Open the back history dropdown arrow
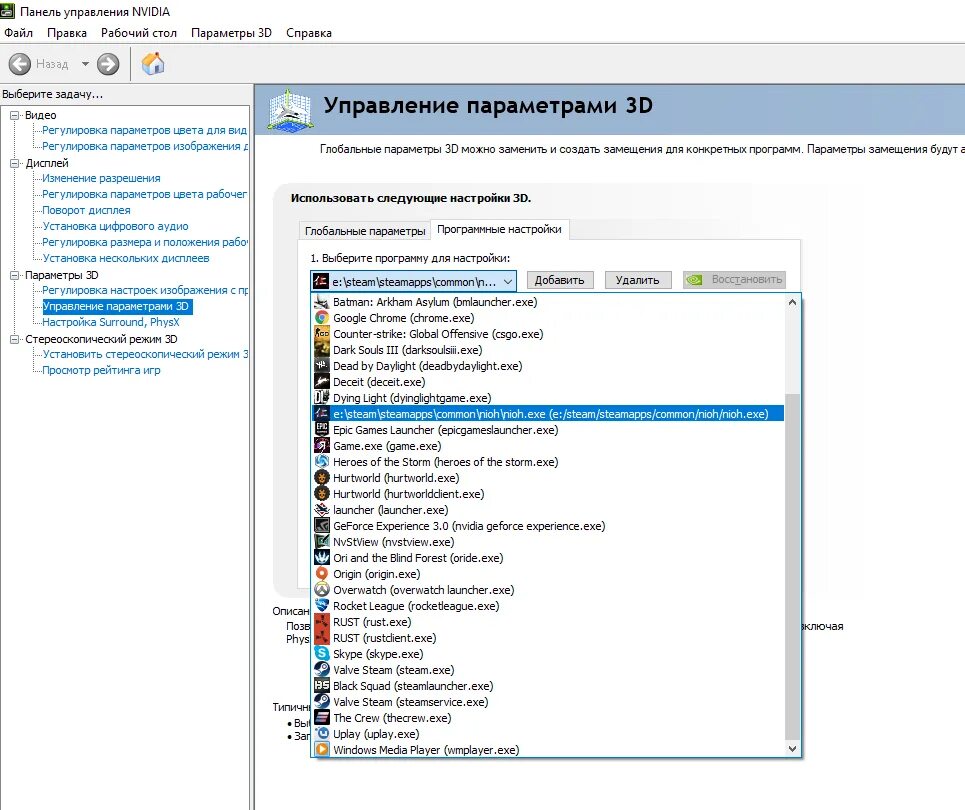This screenshot has width=965, height=810. 85,64
